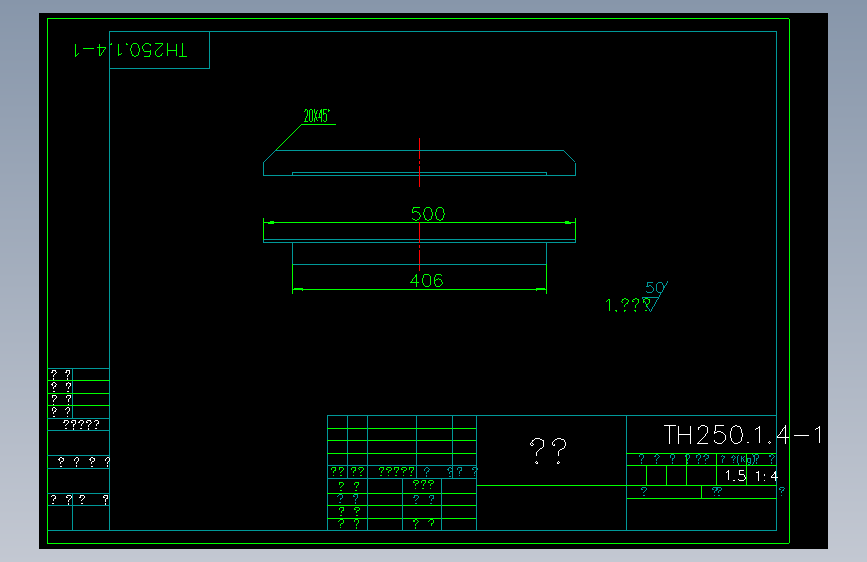Click the large ?? part name in title block

coord(548,450)
